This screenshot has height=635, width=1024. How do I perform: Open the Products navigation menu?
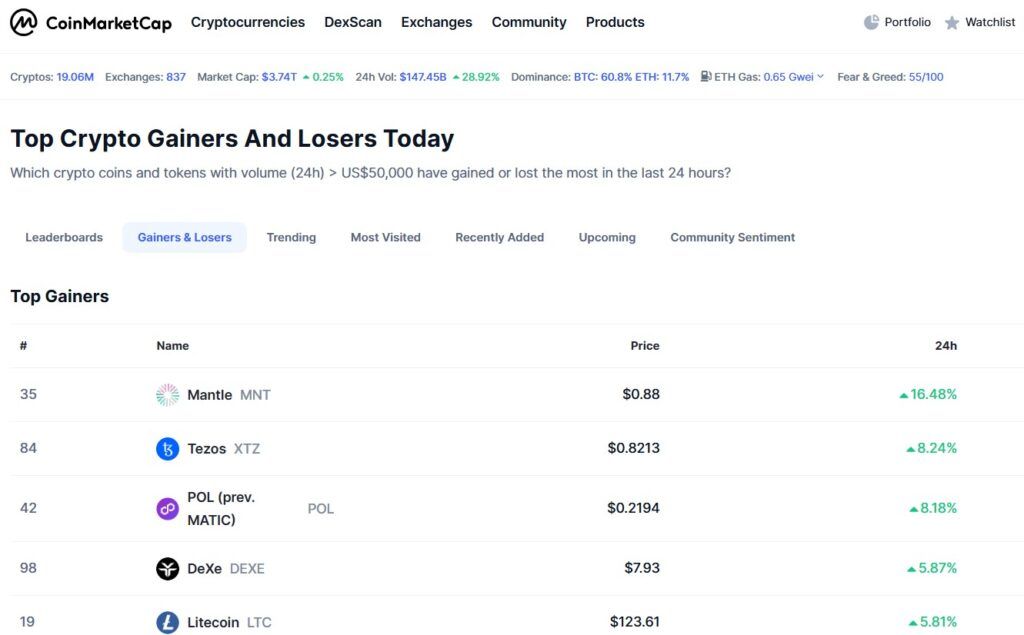coord(615,22)
